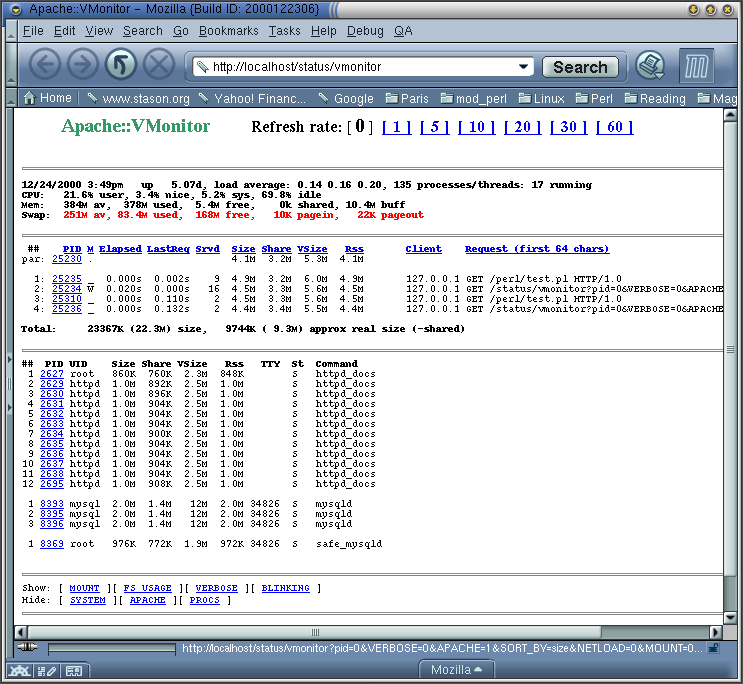
Task: Open the Perl bookmarks folder
Action: point(594,99)
